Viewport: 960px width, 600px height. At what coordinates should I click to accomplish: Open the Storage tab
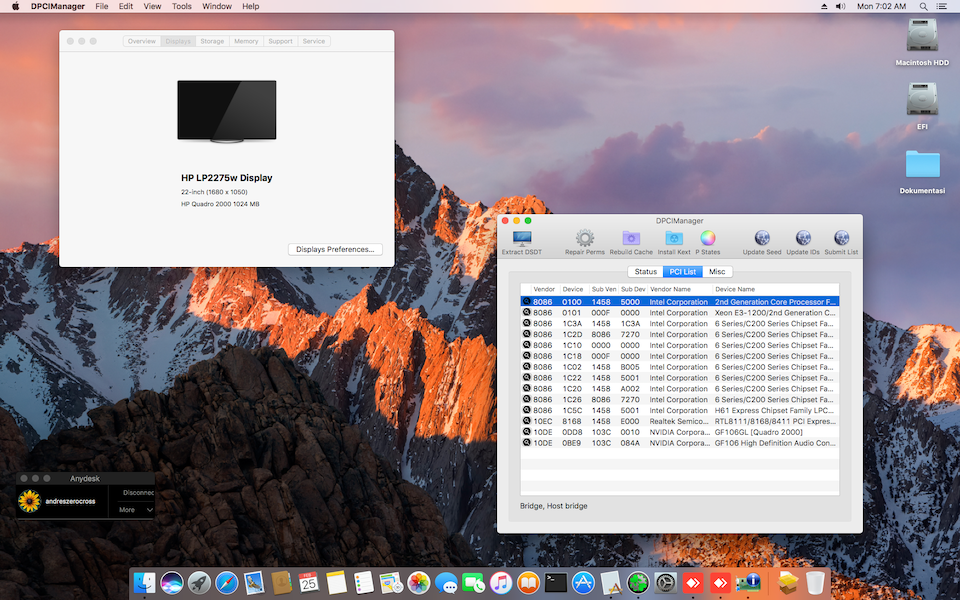(212, 41)
